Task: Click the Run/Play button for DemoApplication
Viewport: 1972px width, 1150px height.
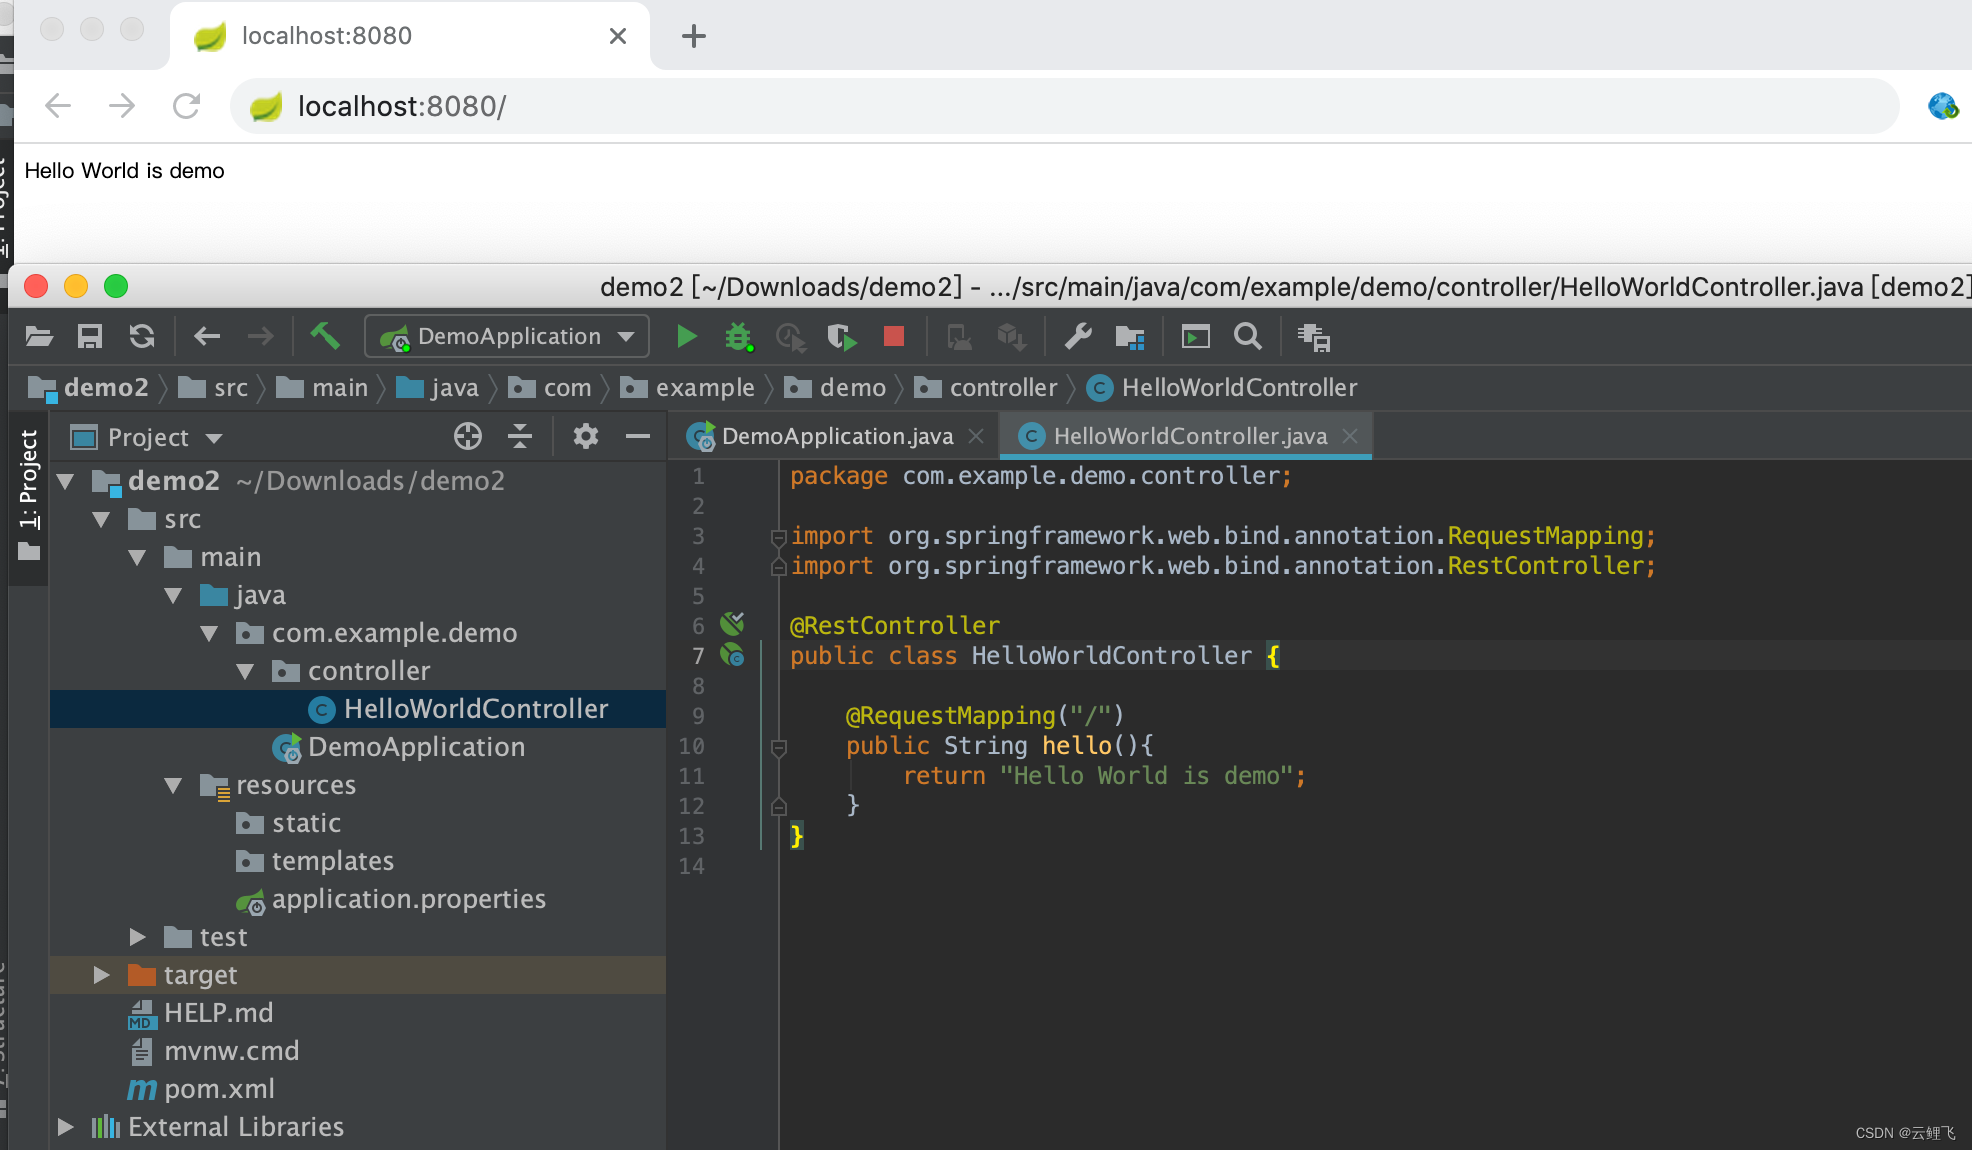Action: tap(686, 335)
